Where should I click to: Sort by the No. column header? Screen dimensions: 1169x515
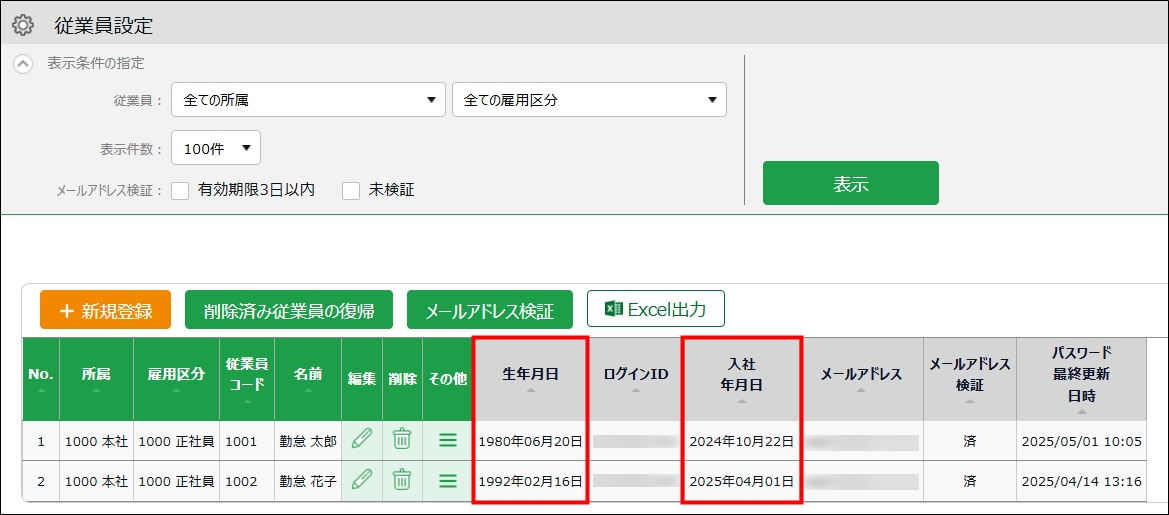point(41,379)
